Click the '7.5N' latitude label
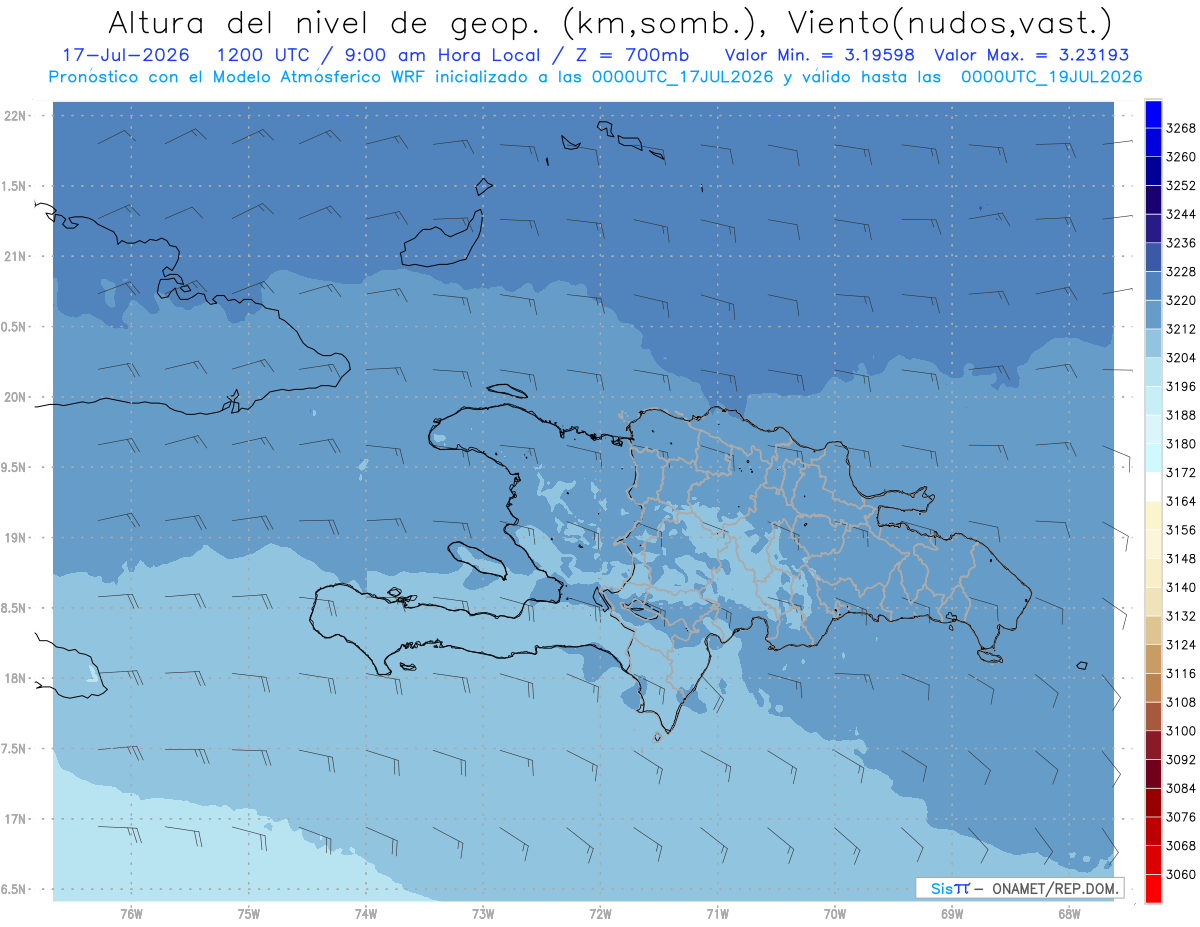1200x927 pixels. pyautogui.click(x=15, y=749)
